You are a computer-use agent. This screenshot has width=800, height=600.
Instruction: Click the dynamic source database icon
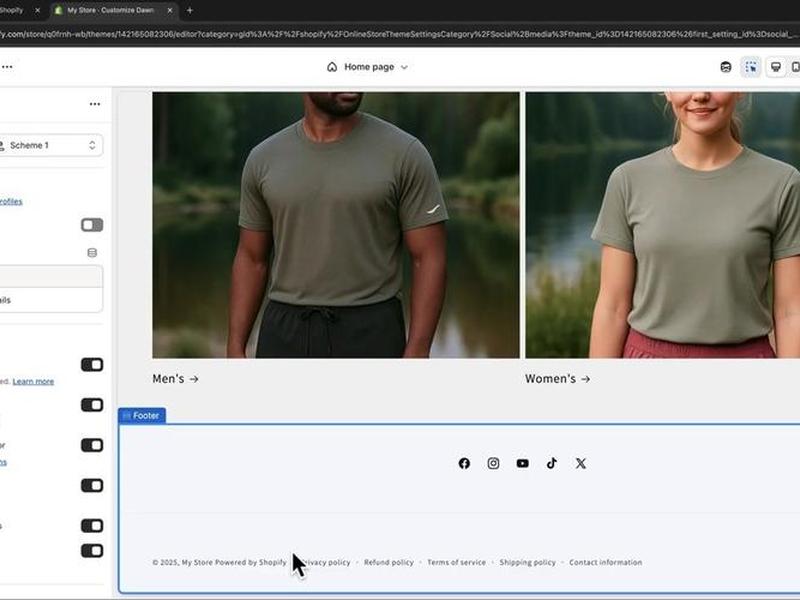click(x=92, y=253)
